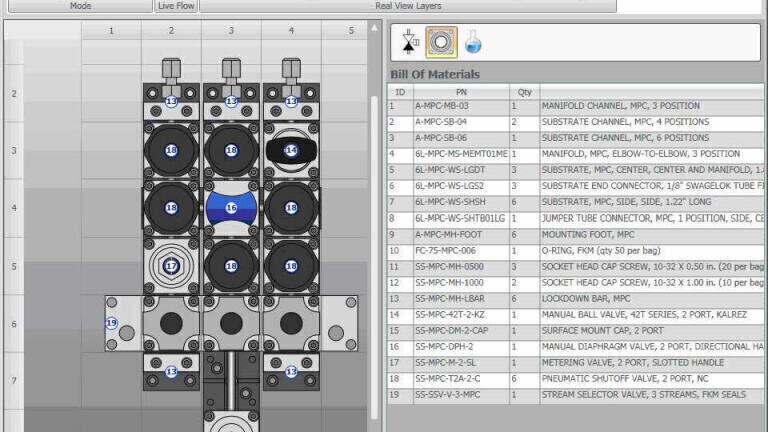Click lockdown bar 13 in row 7 column 4

(x=291, y=372)
